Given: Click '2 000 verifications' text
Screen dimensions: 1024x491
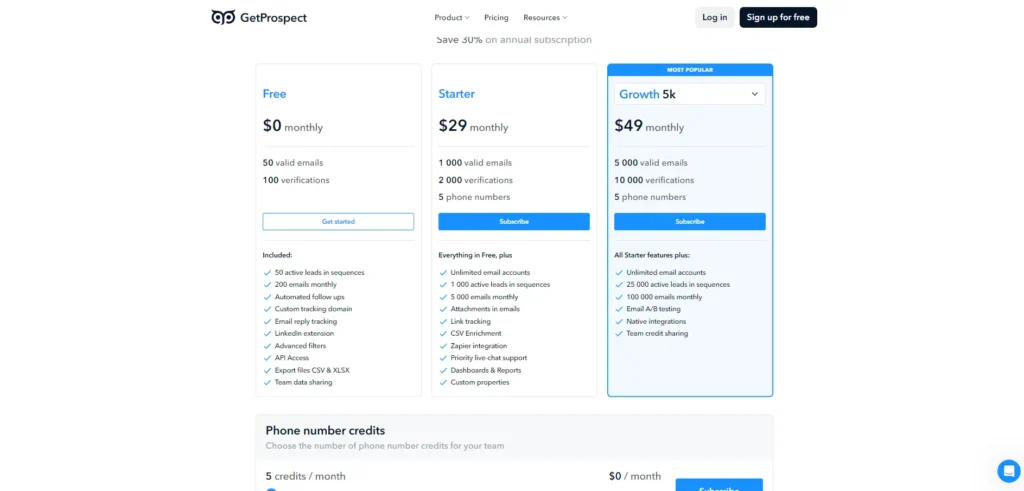Looking at the screenshot, I should click(475, 180).
